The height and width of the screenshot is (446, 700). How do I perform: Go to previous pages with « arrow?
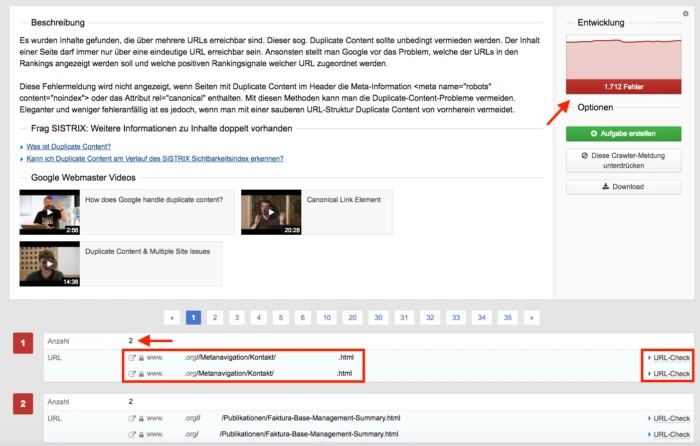pyautogui.click(x=173, y=317)
